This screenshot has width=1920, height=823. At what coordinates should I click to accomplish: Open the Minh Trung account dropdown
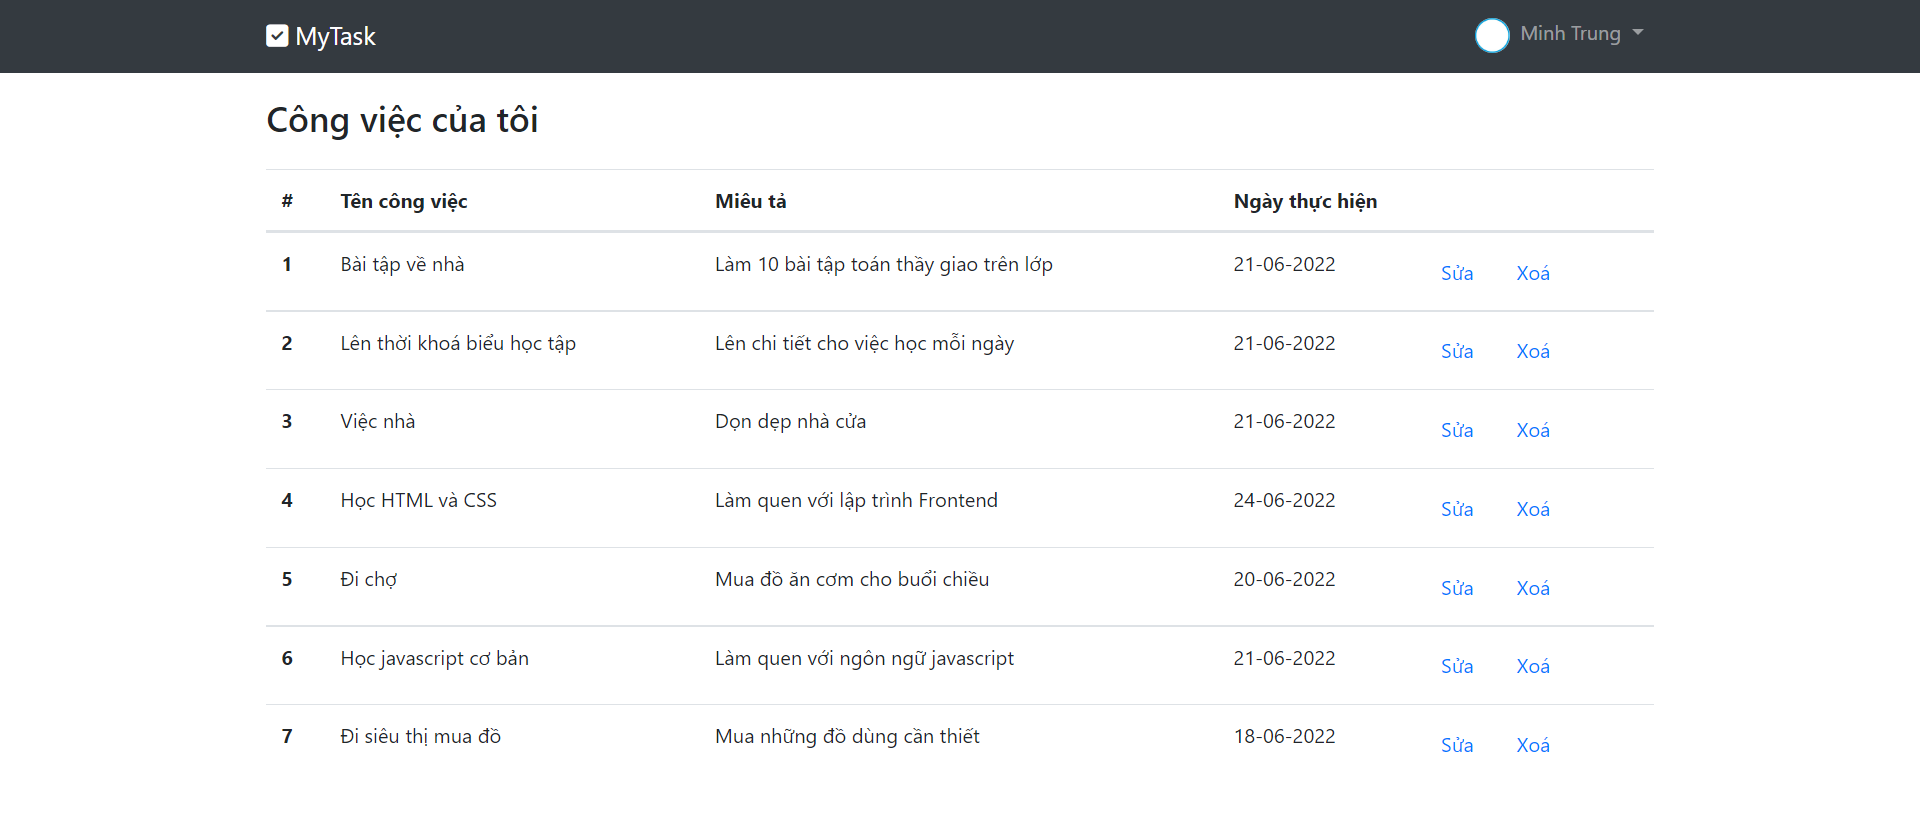point(1570,33)
